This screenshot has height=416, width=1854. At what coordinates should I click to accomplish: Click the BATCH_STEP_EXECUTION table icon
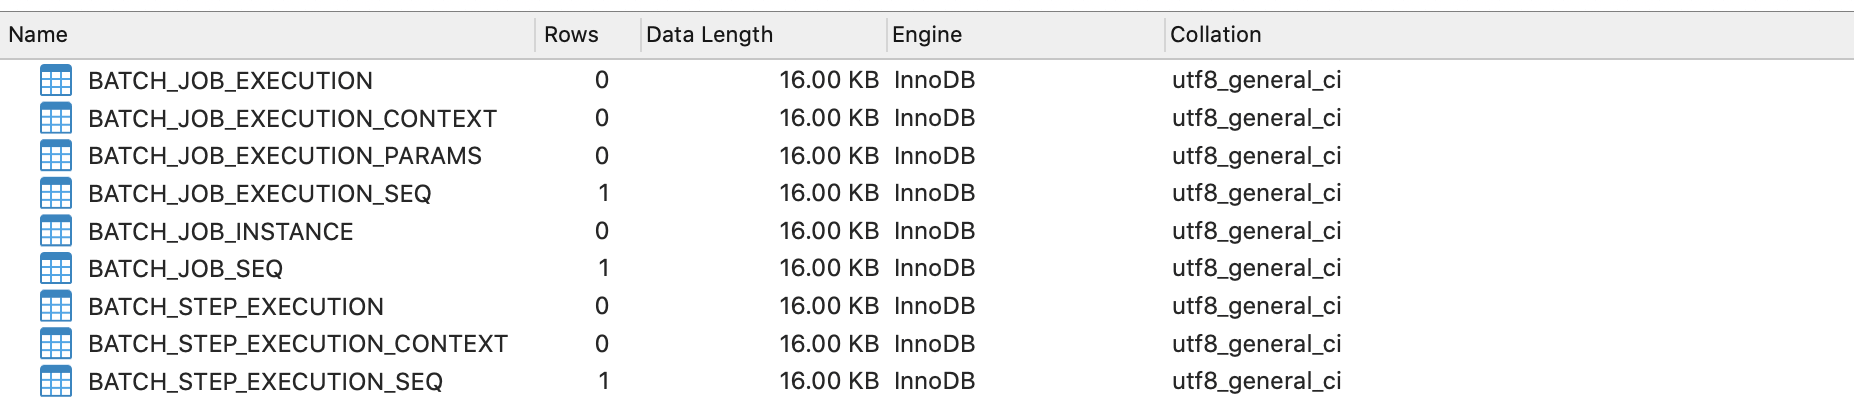point(56,306)
